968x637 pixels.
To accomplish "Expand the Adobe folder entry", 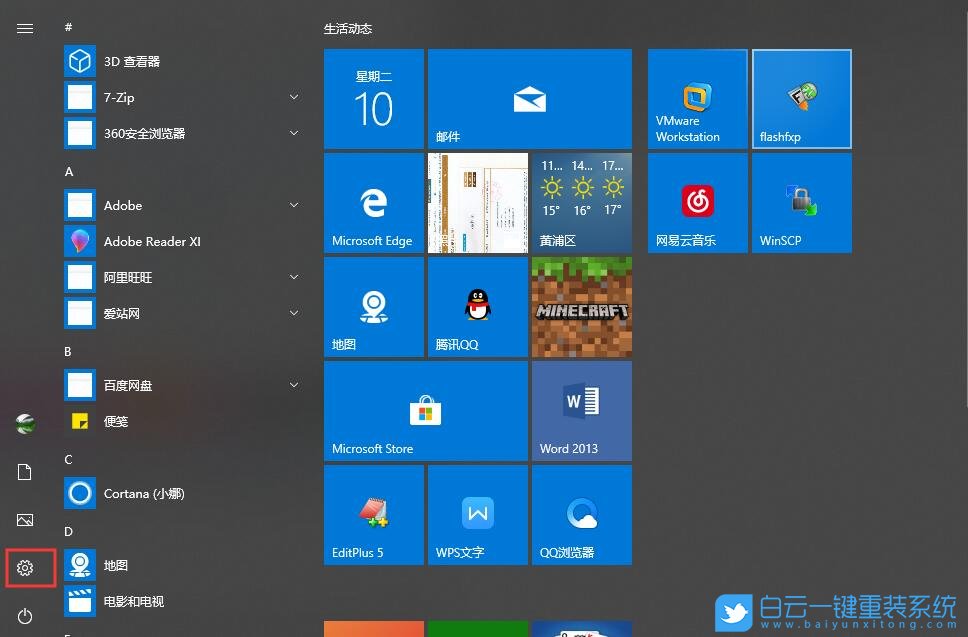I will coord(293,205).
